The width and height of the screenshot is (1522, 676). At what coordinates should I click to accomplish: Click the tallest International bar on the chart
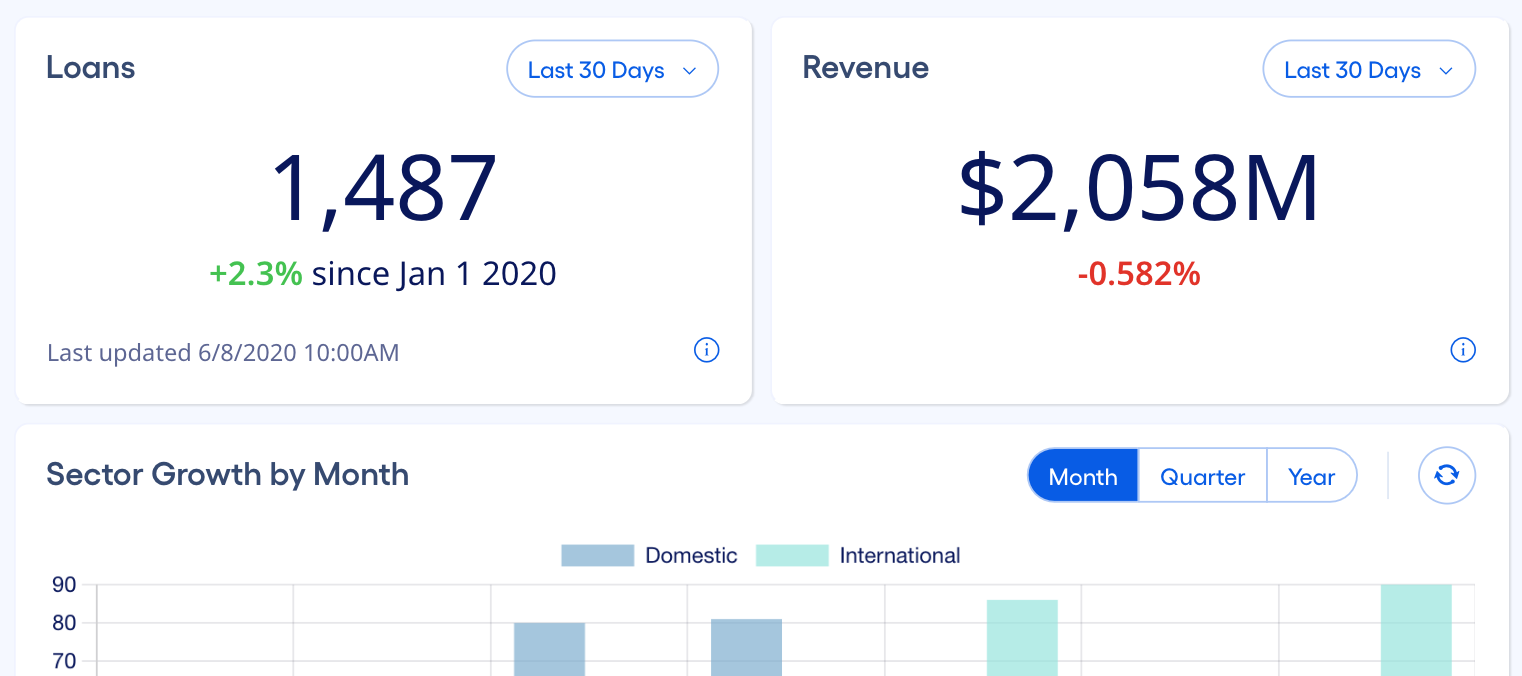coord(1416,630)
